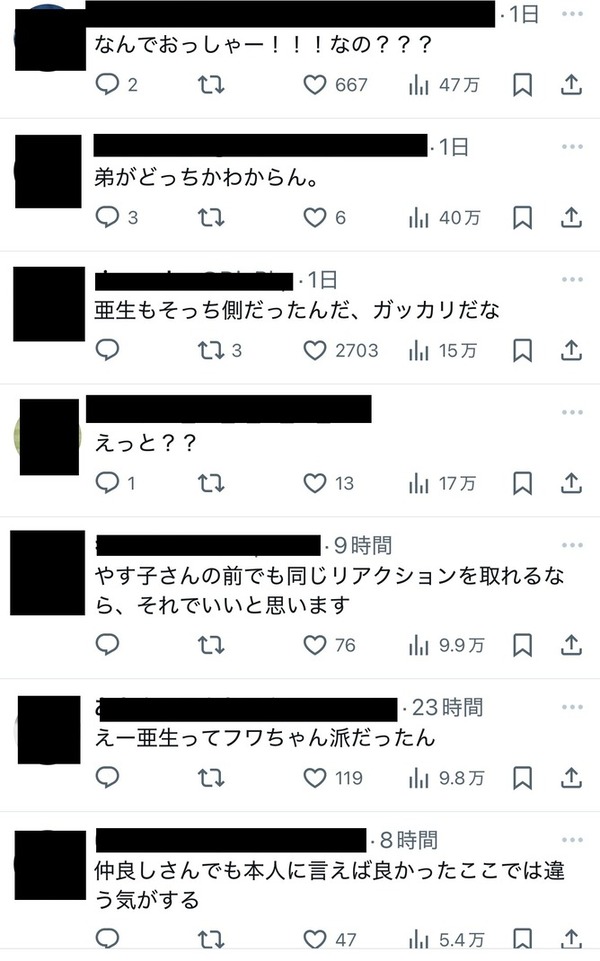Open the 23時間 timestamp link
Screen dimensions: 600x961
[x=447, y=707]
